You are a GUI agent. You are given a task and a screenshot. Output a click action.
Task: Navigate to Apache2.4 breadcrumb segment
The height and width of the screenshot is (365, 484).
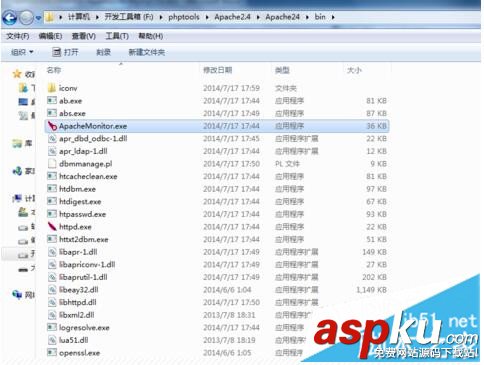232,17
